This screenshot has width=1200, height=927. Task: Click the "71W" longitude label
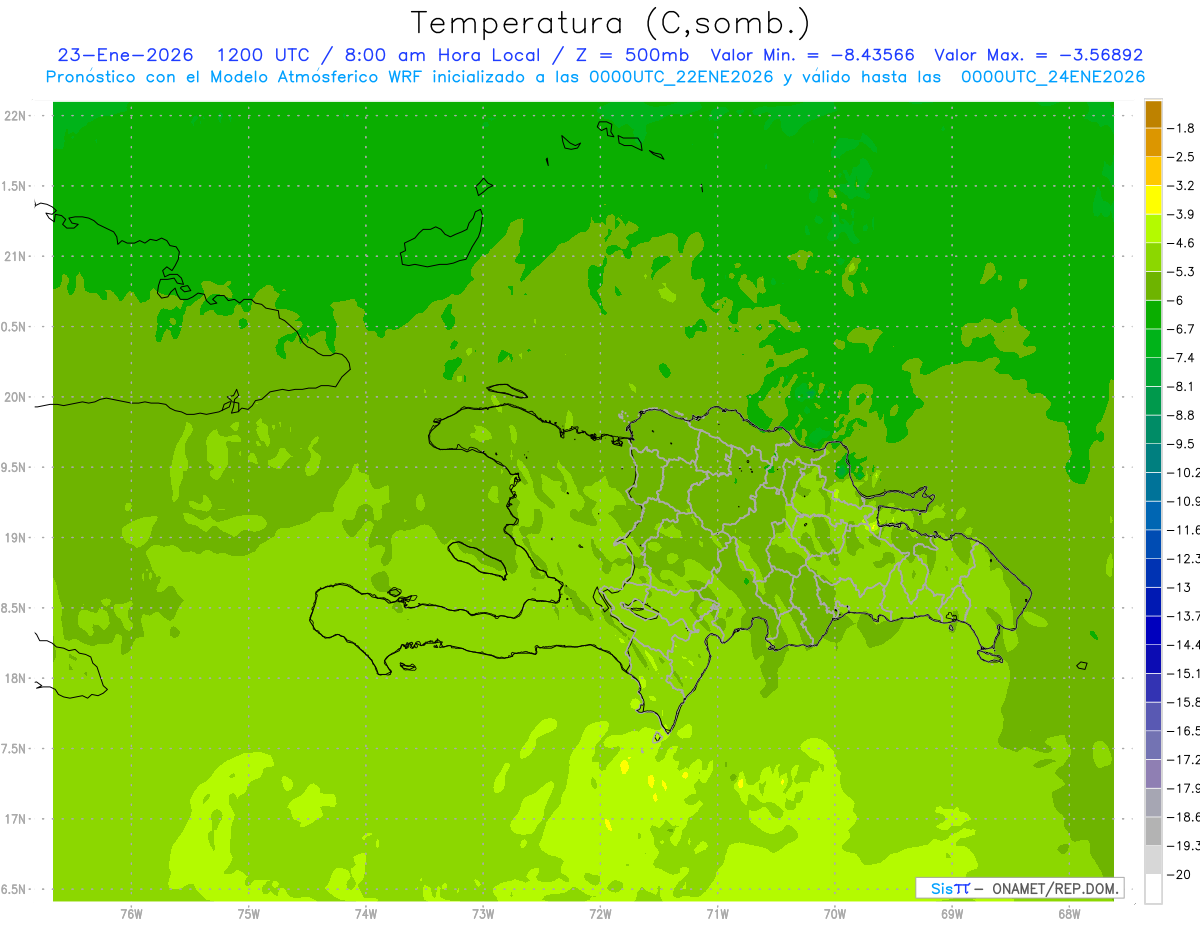click(x=717, y=914)
